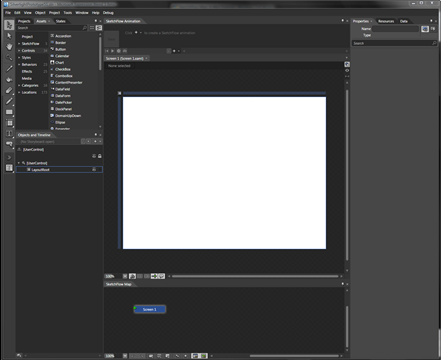Select the Direct Selection tool
This screenshot has height=360, width=441.
click(9, 36)
